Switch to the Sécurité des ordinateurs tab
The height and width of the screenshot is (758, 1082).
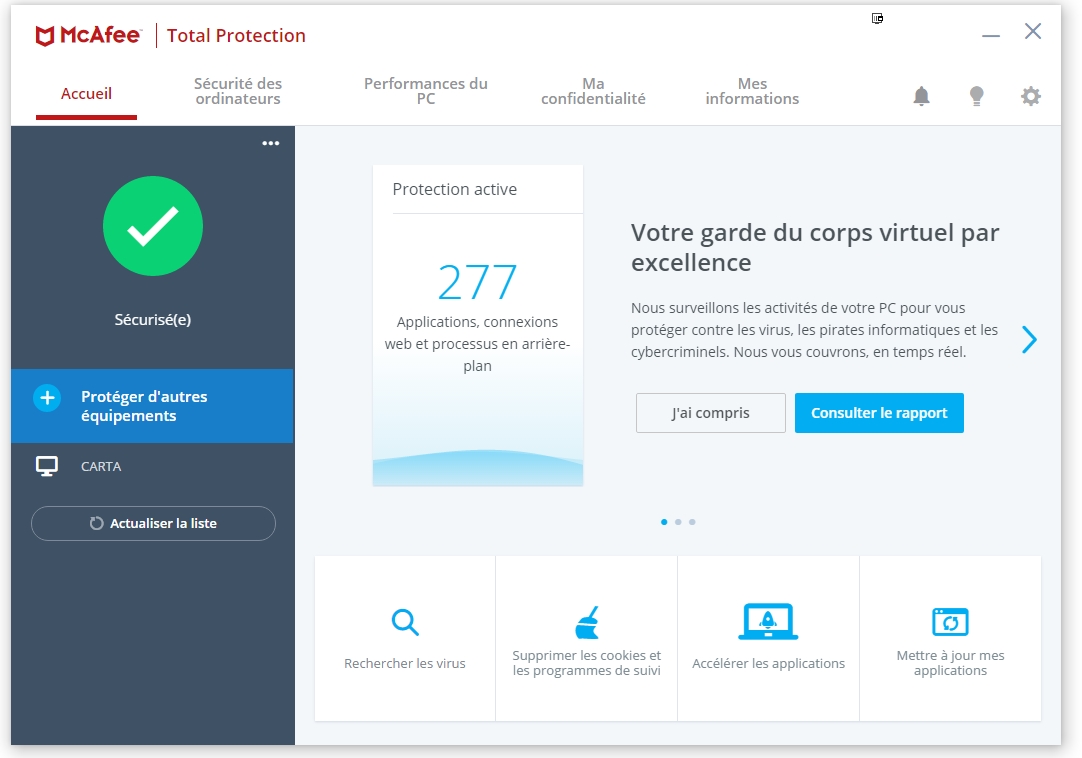[238, 91]
